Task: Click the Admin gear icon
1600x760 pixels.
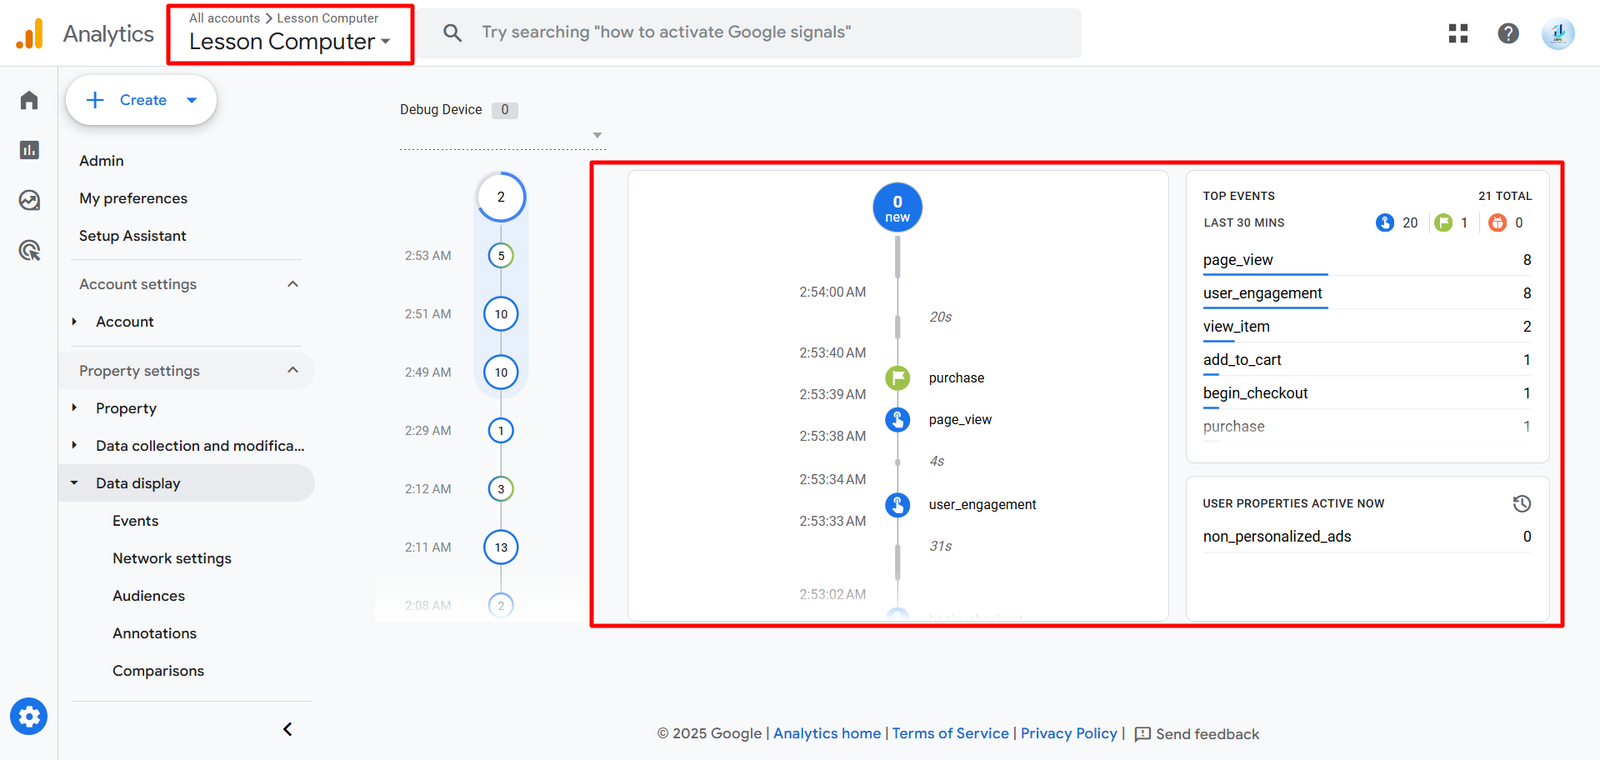Action: 29,716
